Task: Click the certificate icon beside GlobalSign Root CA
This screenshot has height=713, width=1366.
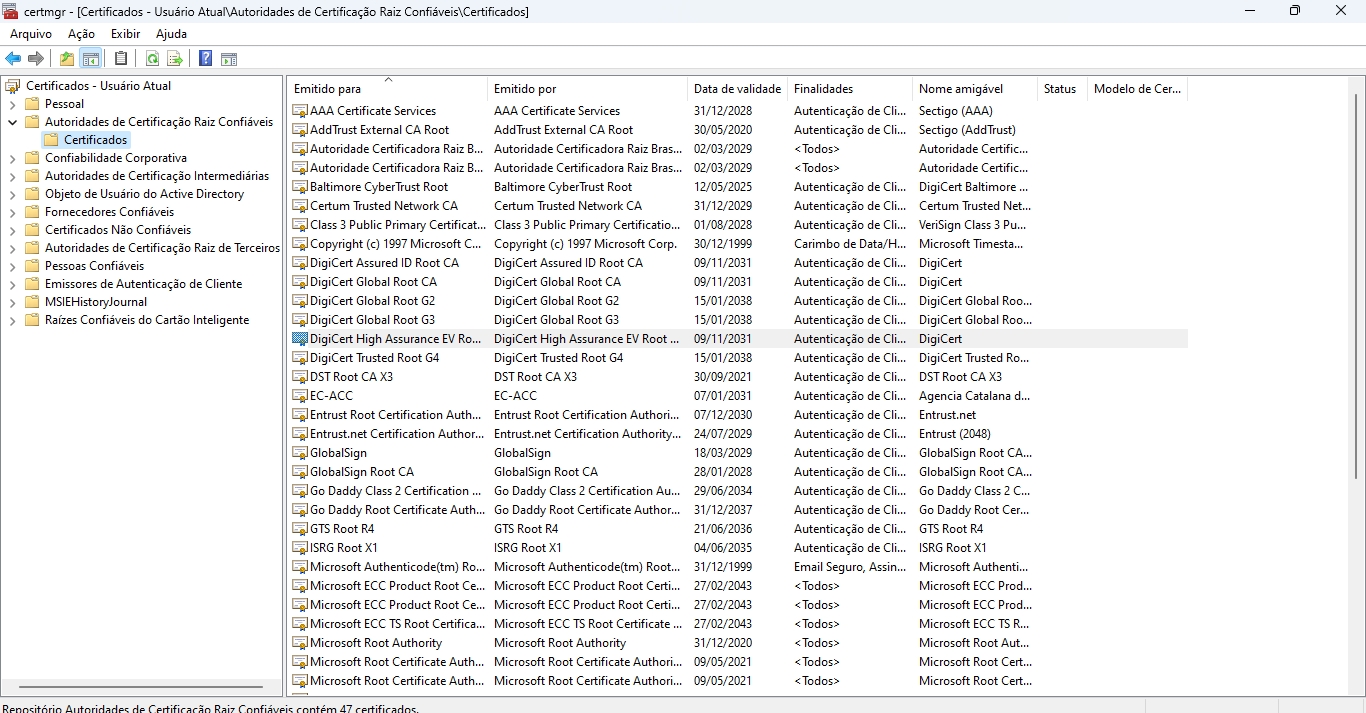Action: [x=300, y=472]
